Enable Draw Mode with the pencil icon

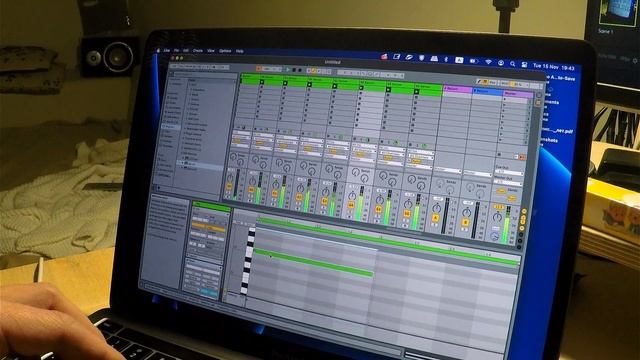(480, 82)
